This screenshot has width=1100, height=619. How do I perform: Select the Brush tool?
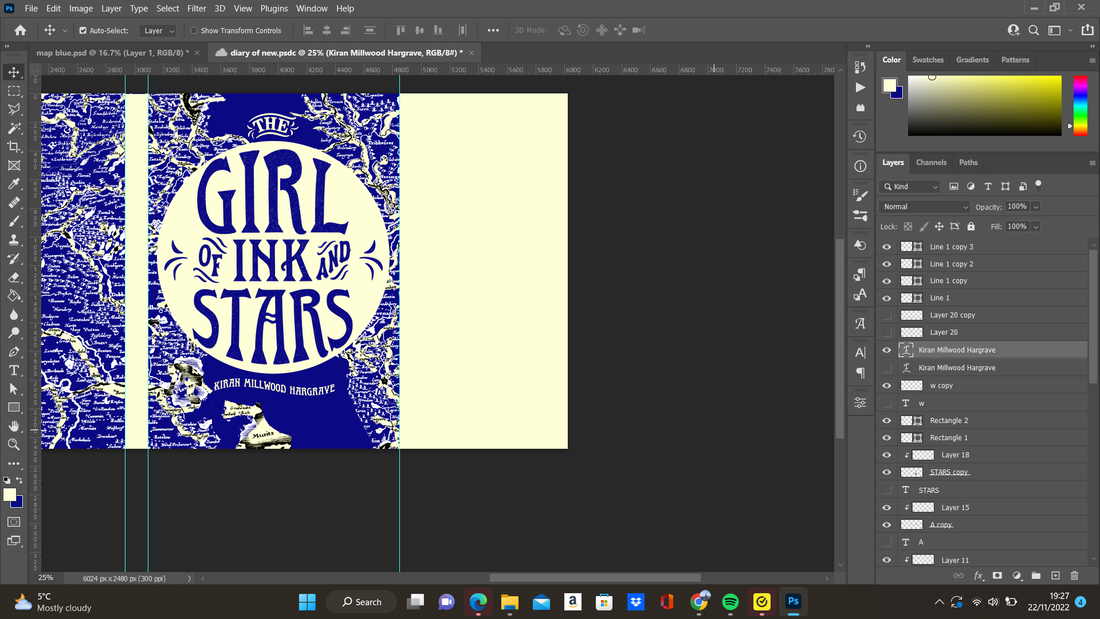[x=13, y=221]
